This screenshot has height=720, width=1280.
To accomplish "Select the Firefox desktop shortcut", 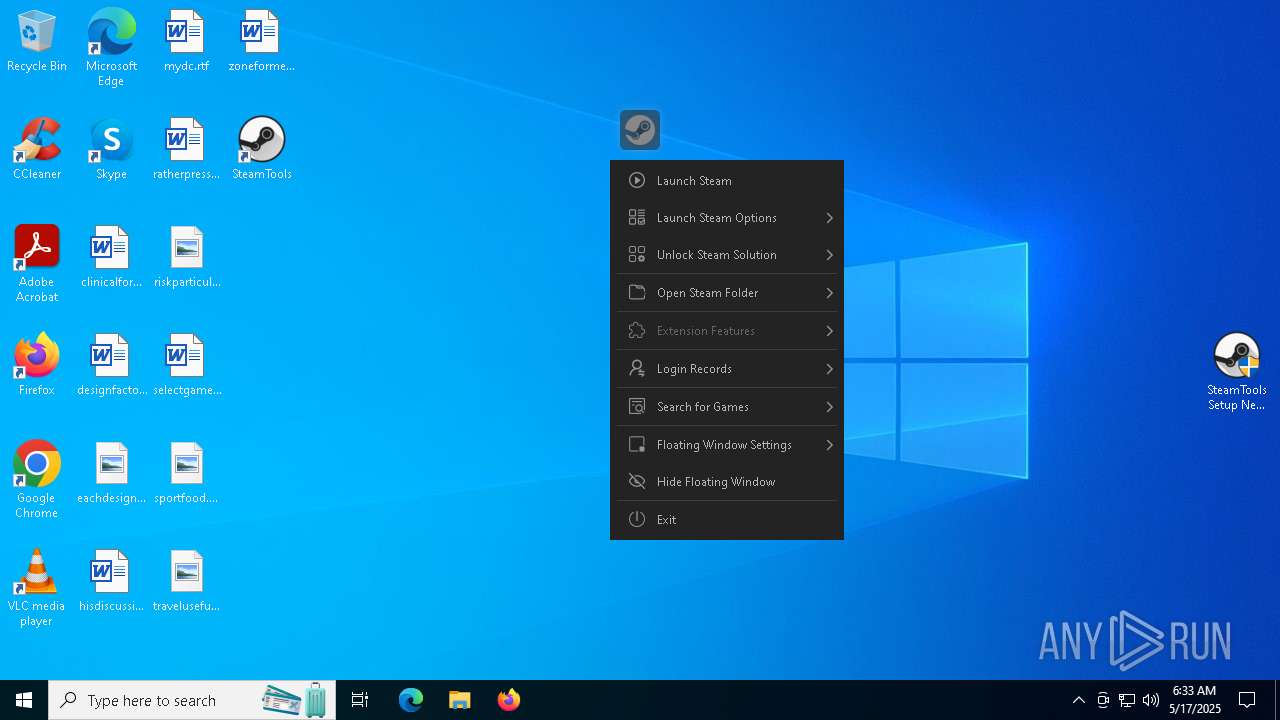I will pyautogui.click(x=37, y=364).
